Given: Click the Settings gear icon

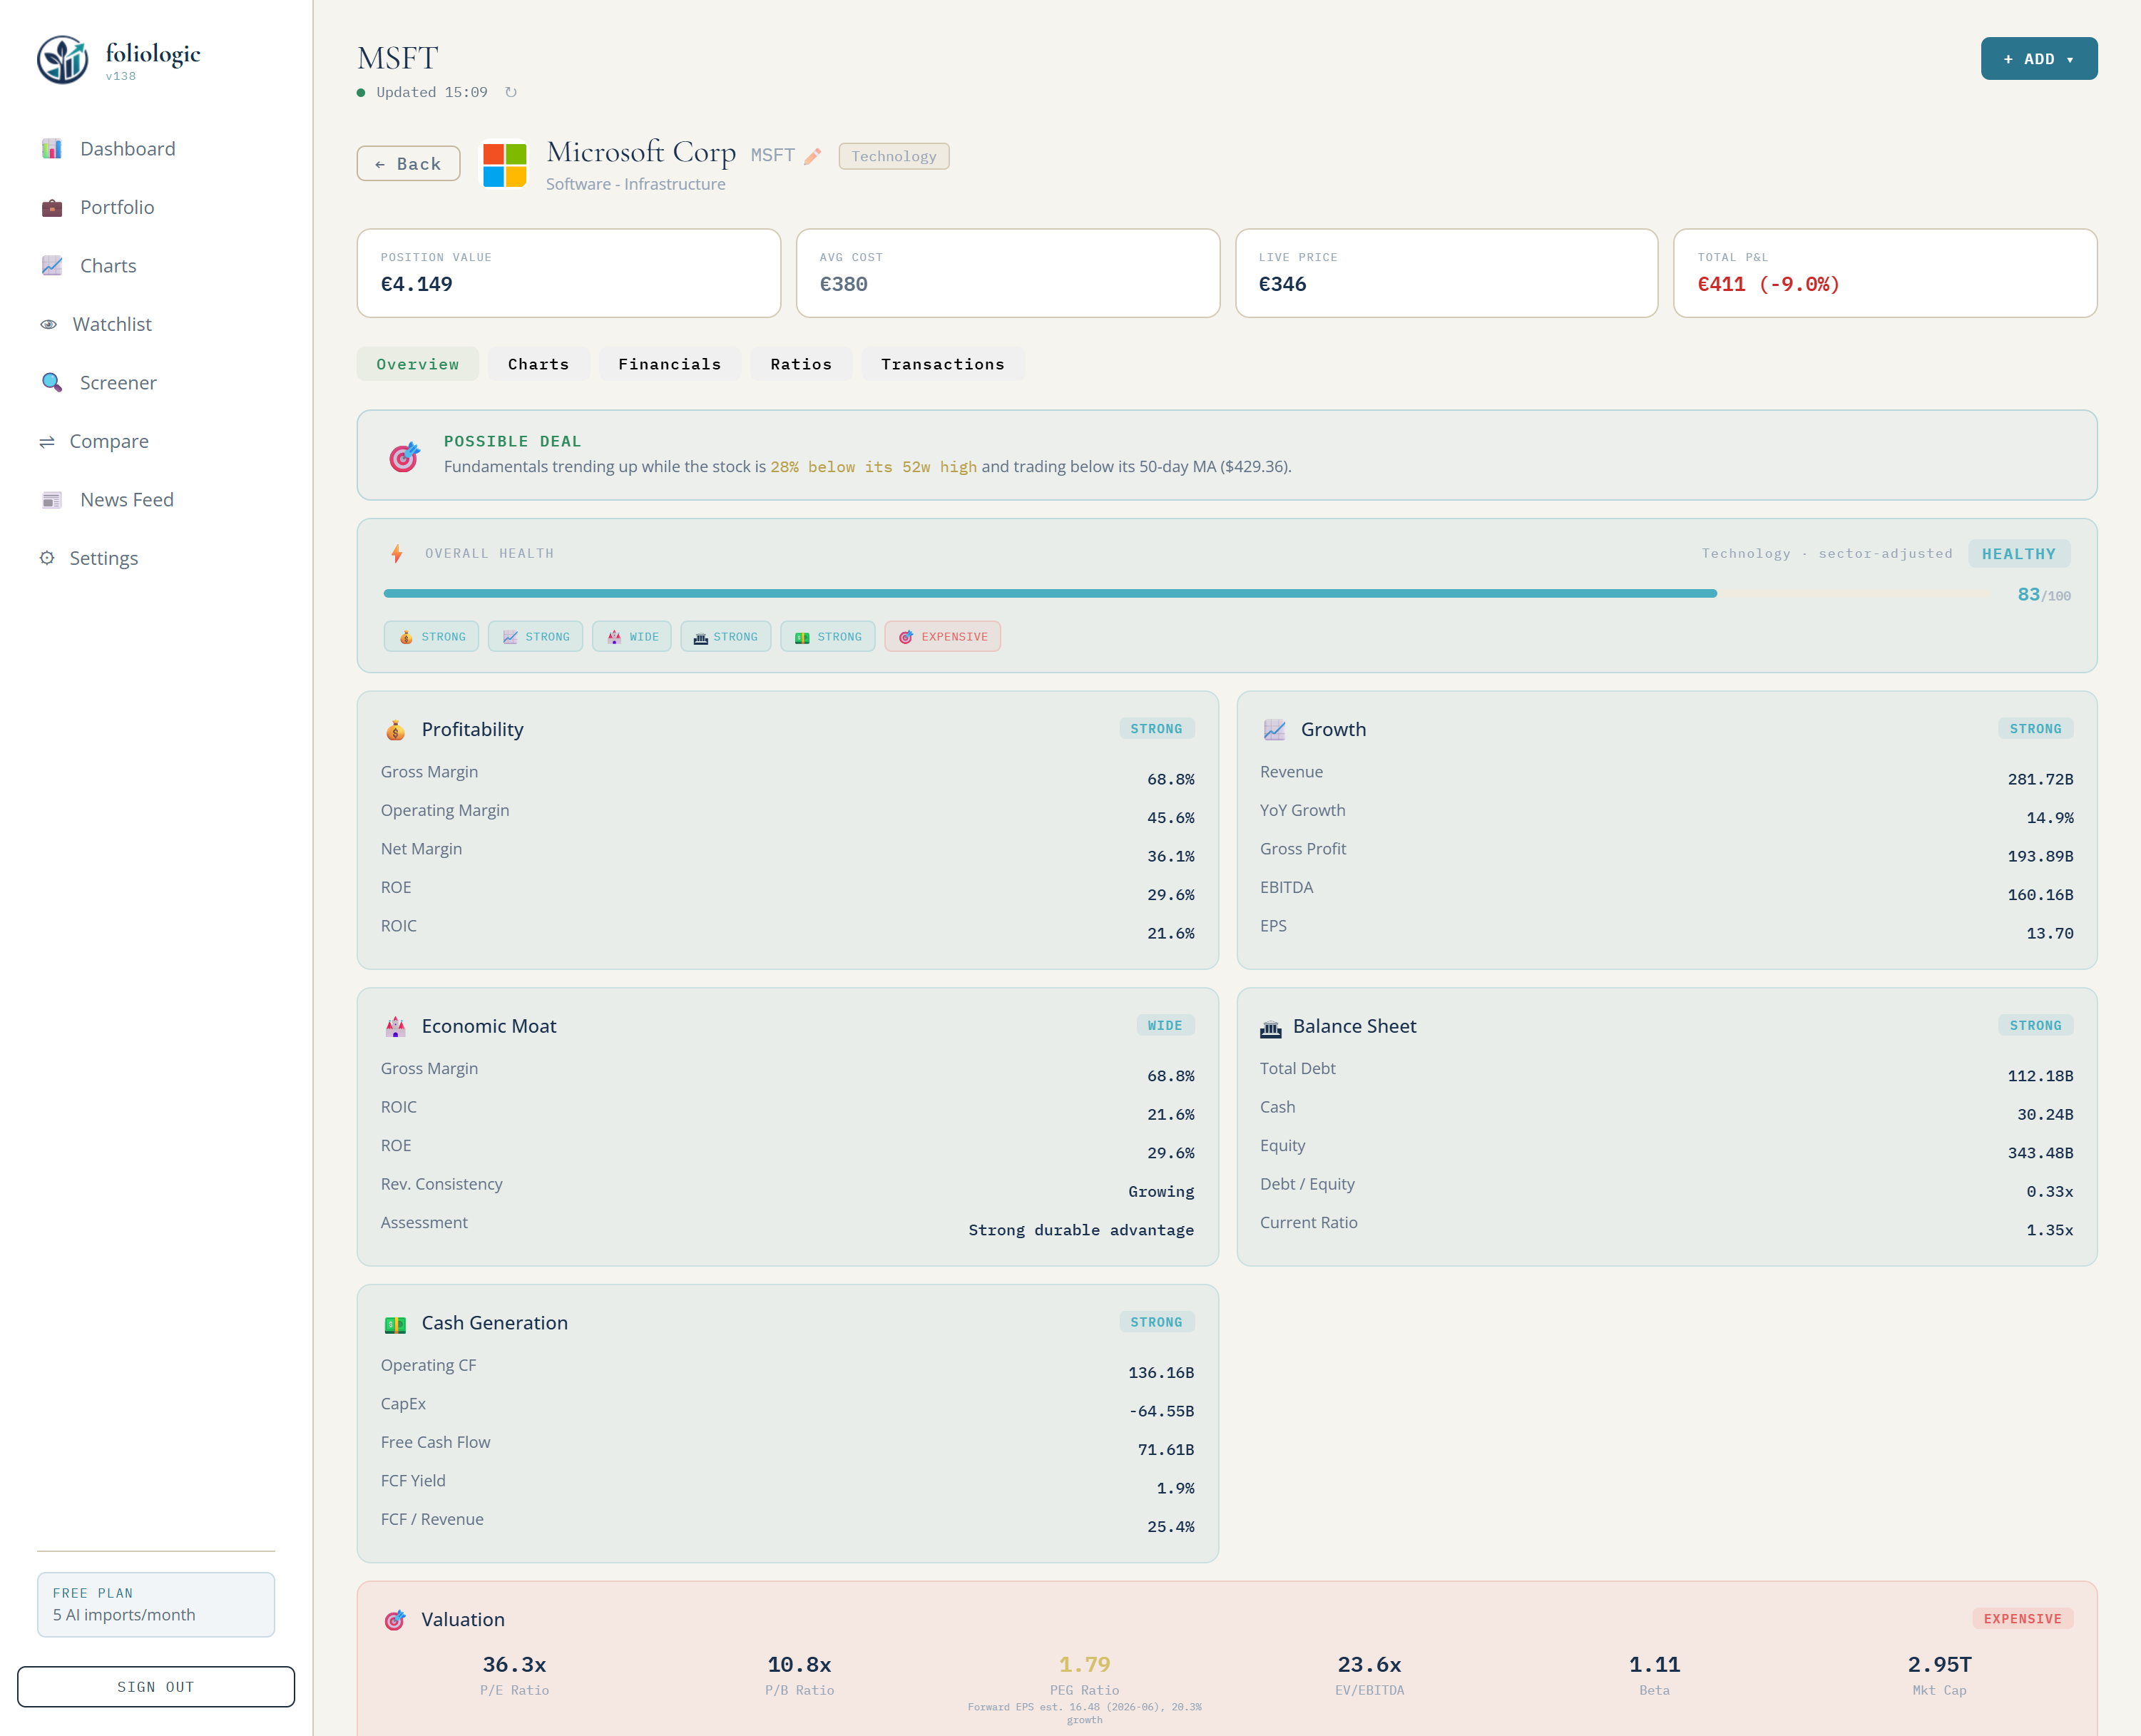Looking at the screenshot, I should [x=47, y=558].
